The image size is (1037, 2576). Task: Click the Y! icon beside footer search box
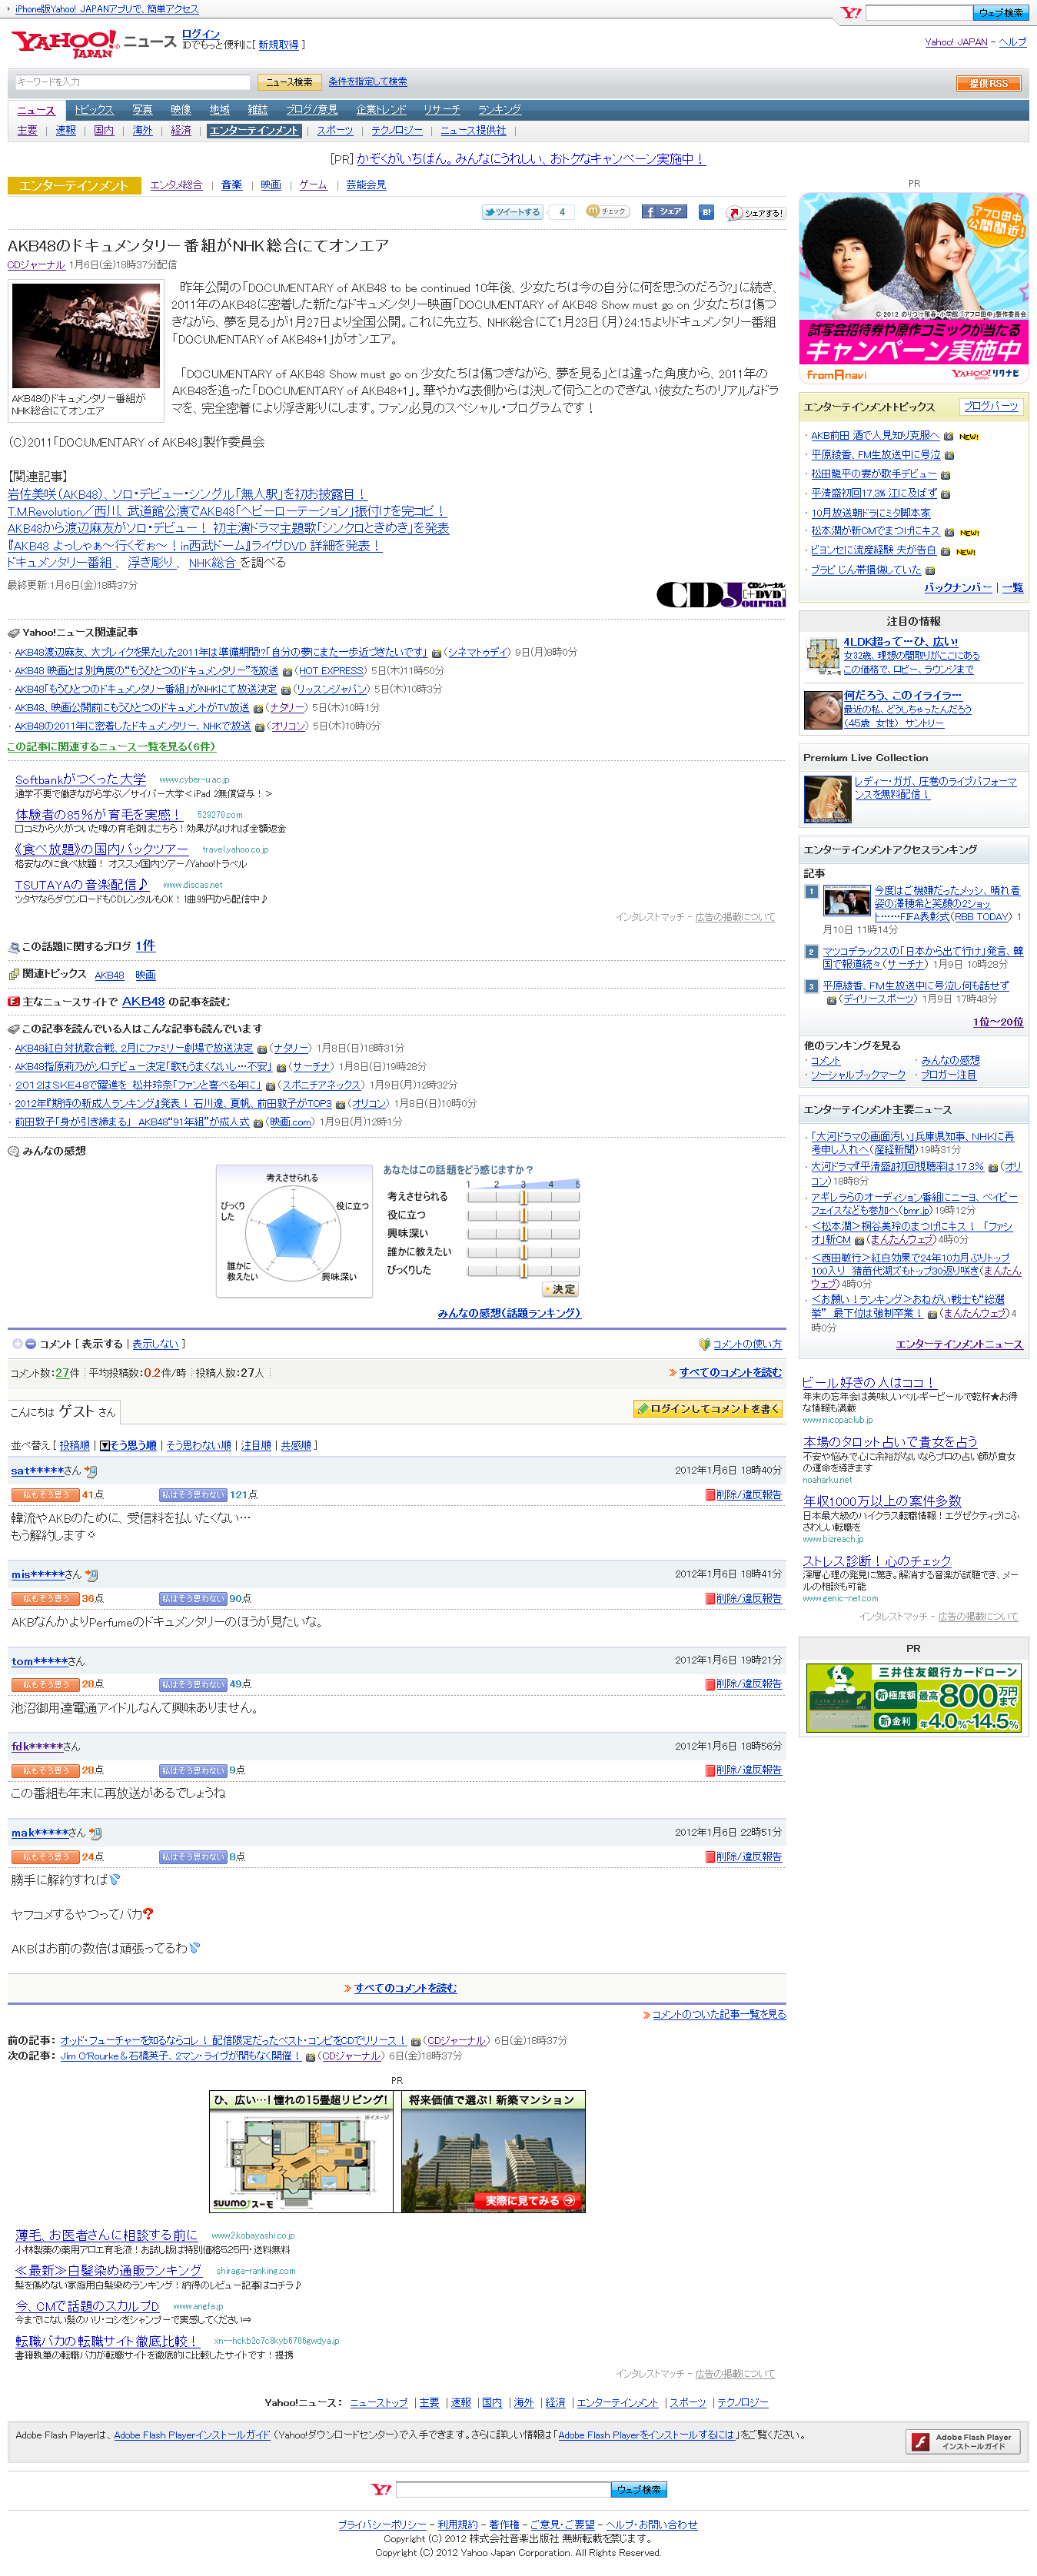[x=381, y=2489]
